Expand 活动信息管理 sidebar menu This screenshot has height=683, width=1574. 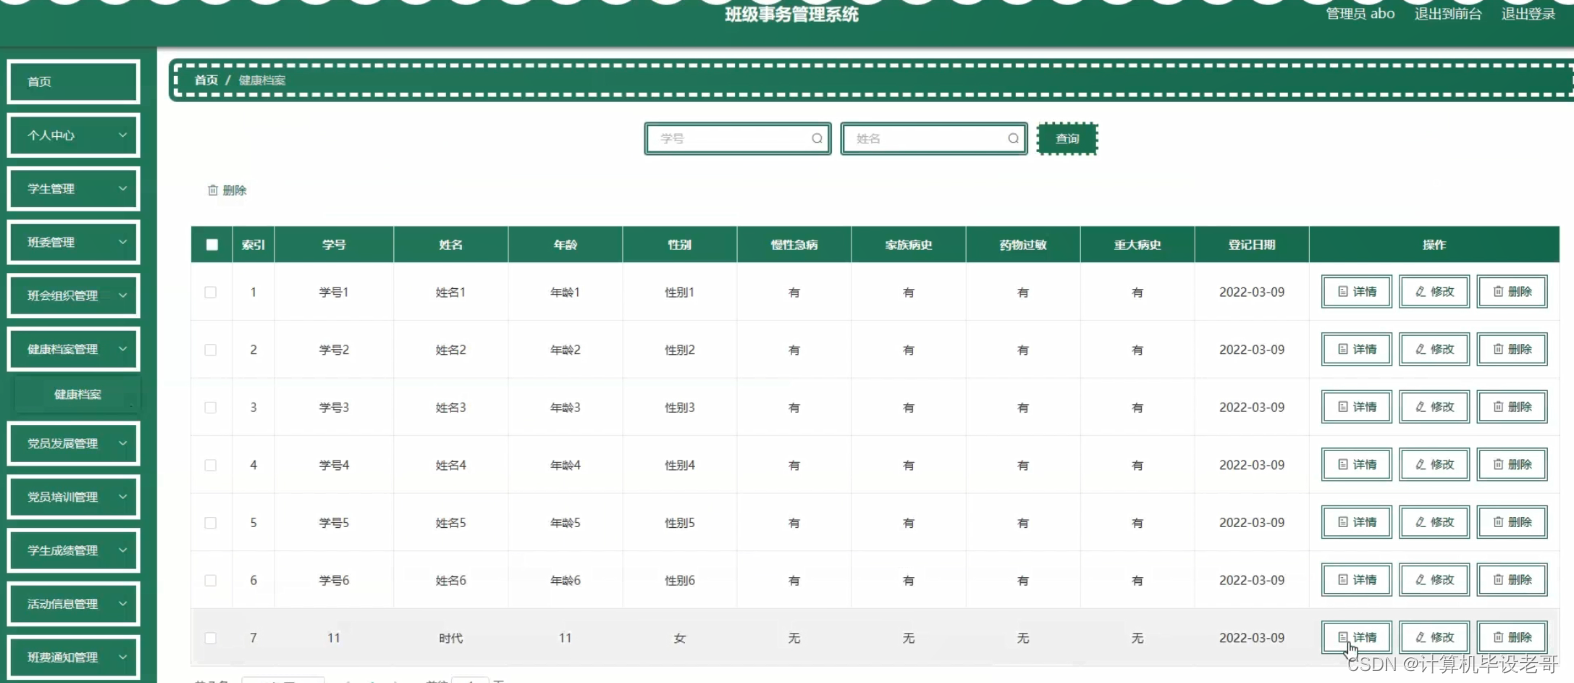pyautogui.click(x=73, y=604)
